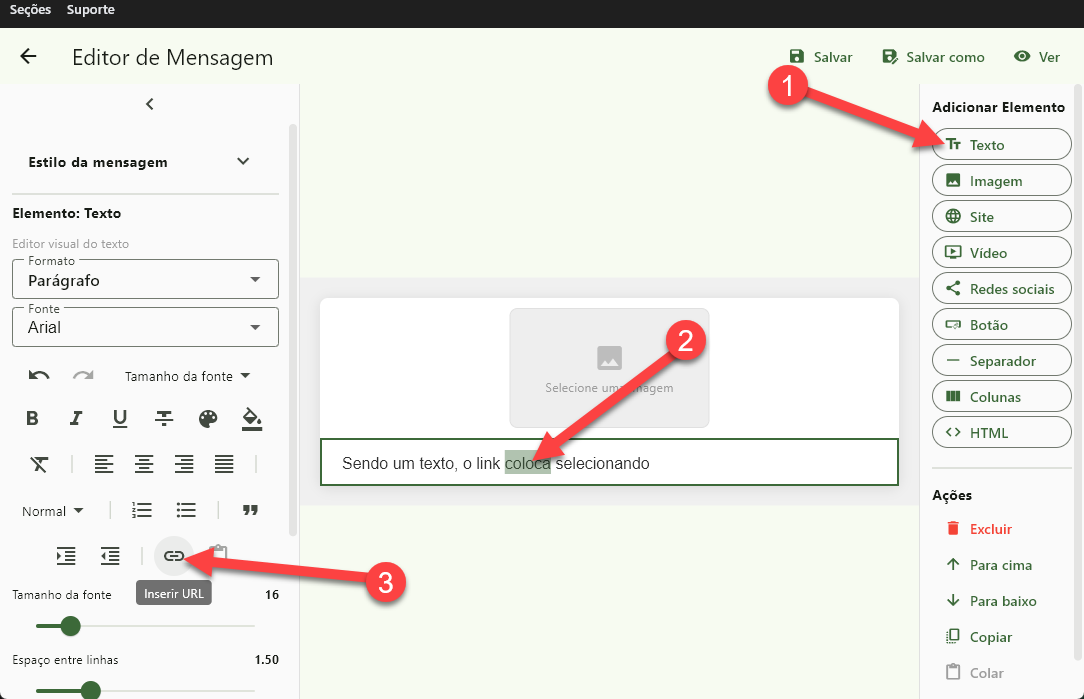Click the background fill color icon
Screen dimensions: 1084x699
(252, 418)
